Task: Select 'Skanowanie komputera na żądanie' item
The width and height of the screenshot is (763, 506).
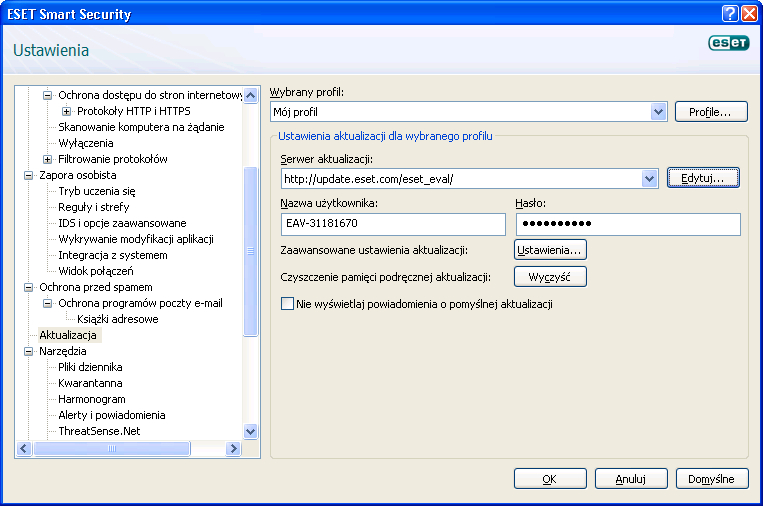Action: (x=141, y=127)
